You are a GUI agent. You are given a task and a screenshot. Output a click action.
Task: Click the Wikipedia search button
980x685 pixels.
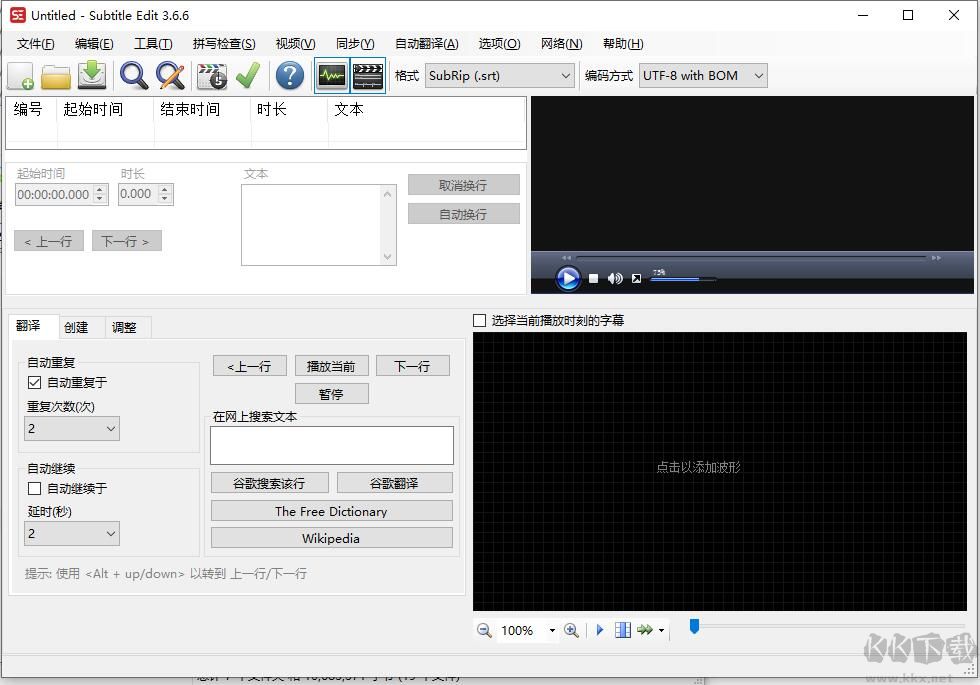click(331, 538)
